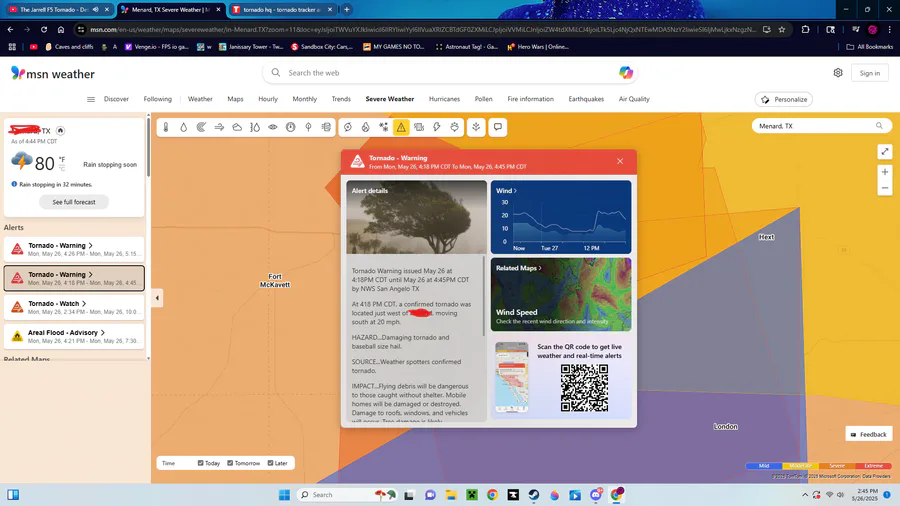Expand the Tornado Warning alert ending 5:15
This screenshot has width=900, height=506.
tap(74, 249)
